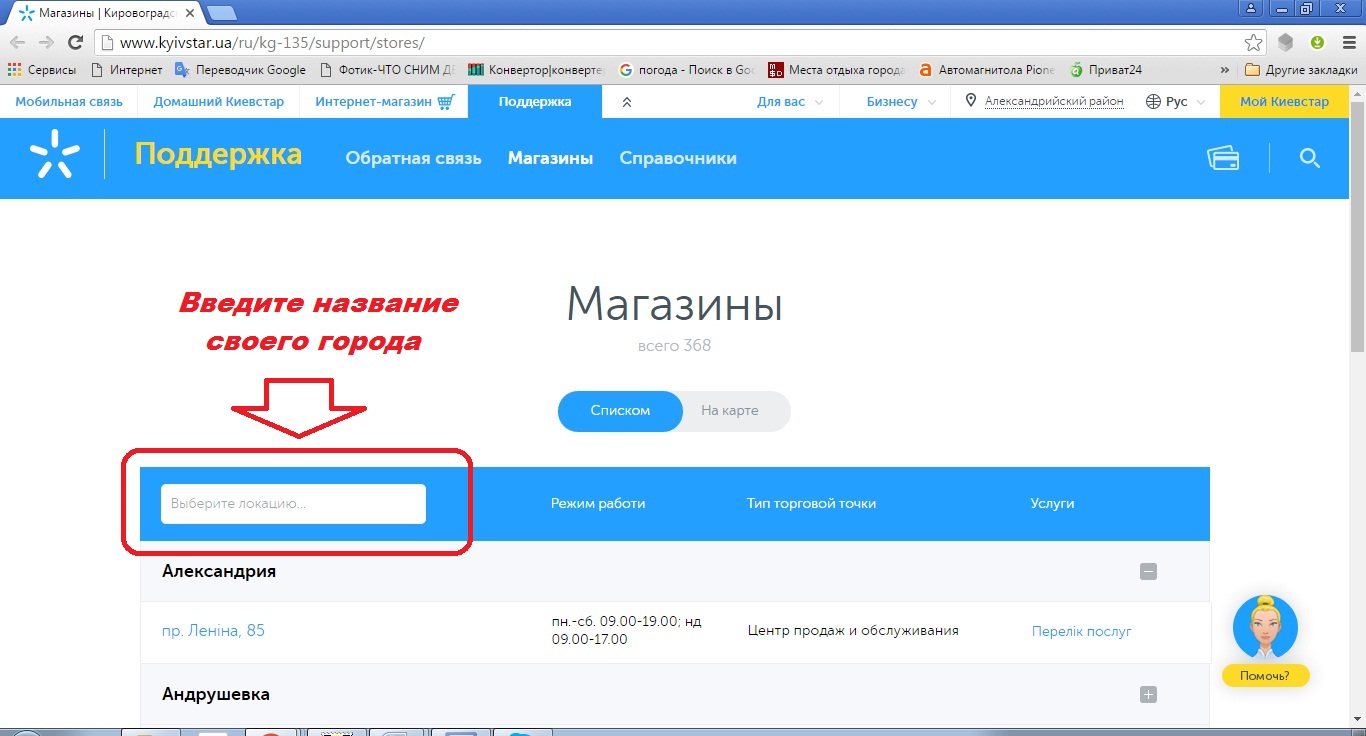Open the Сервисы apps shortcut
The height and width of the screenshot is (736, 1366).
(x=42, y=70)
